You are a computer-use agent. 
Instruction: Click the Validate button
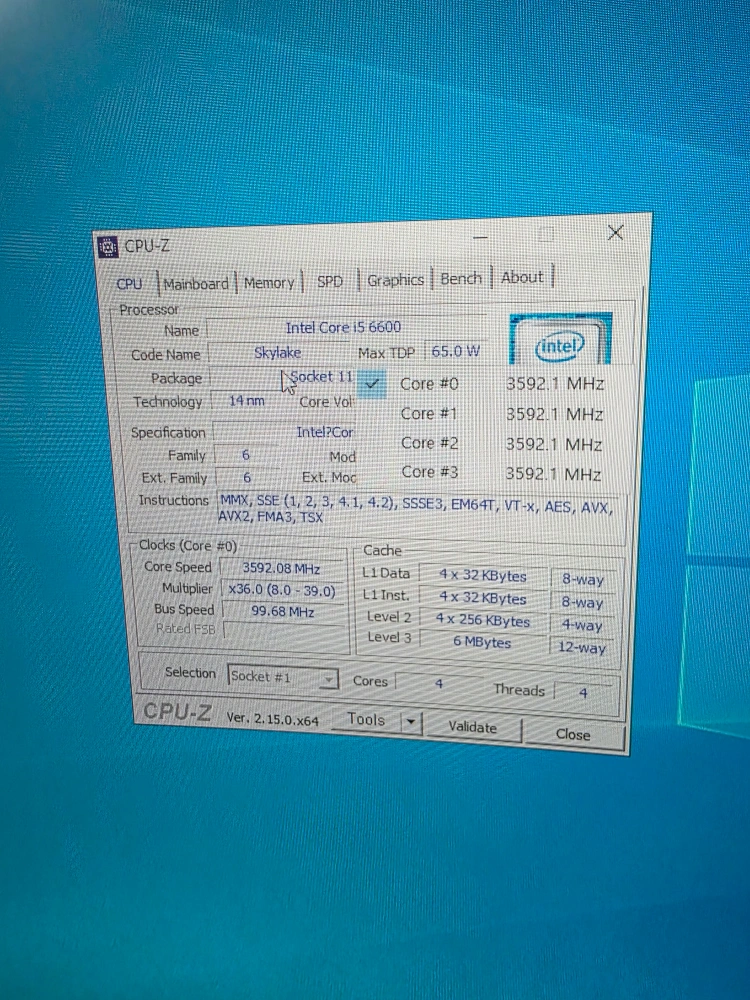473,727
